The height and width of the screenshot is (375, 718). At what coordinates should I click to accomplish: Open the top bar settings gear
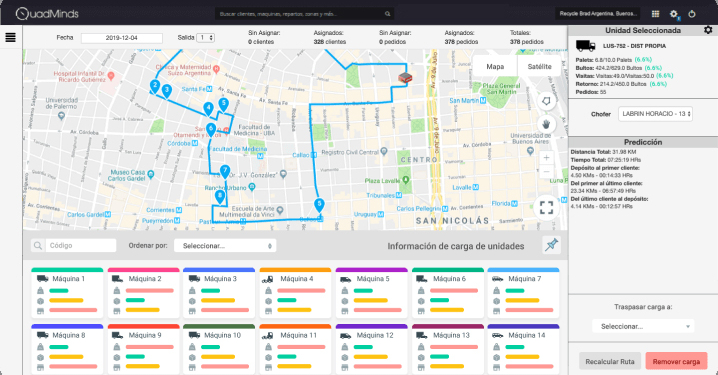pyautogui.click(x=674, y=14)
